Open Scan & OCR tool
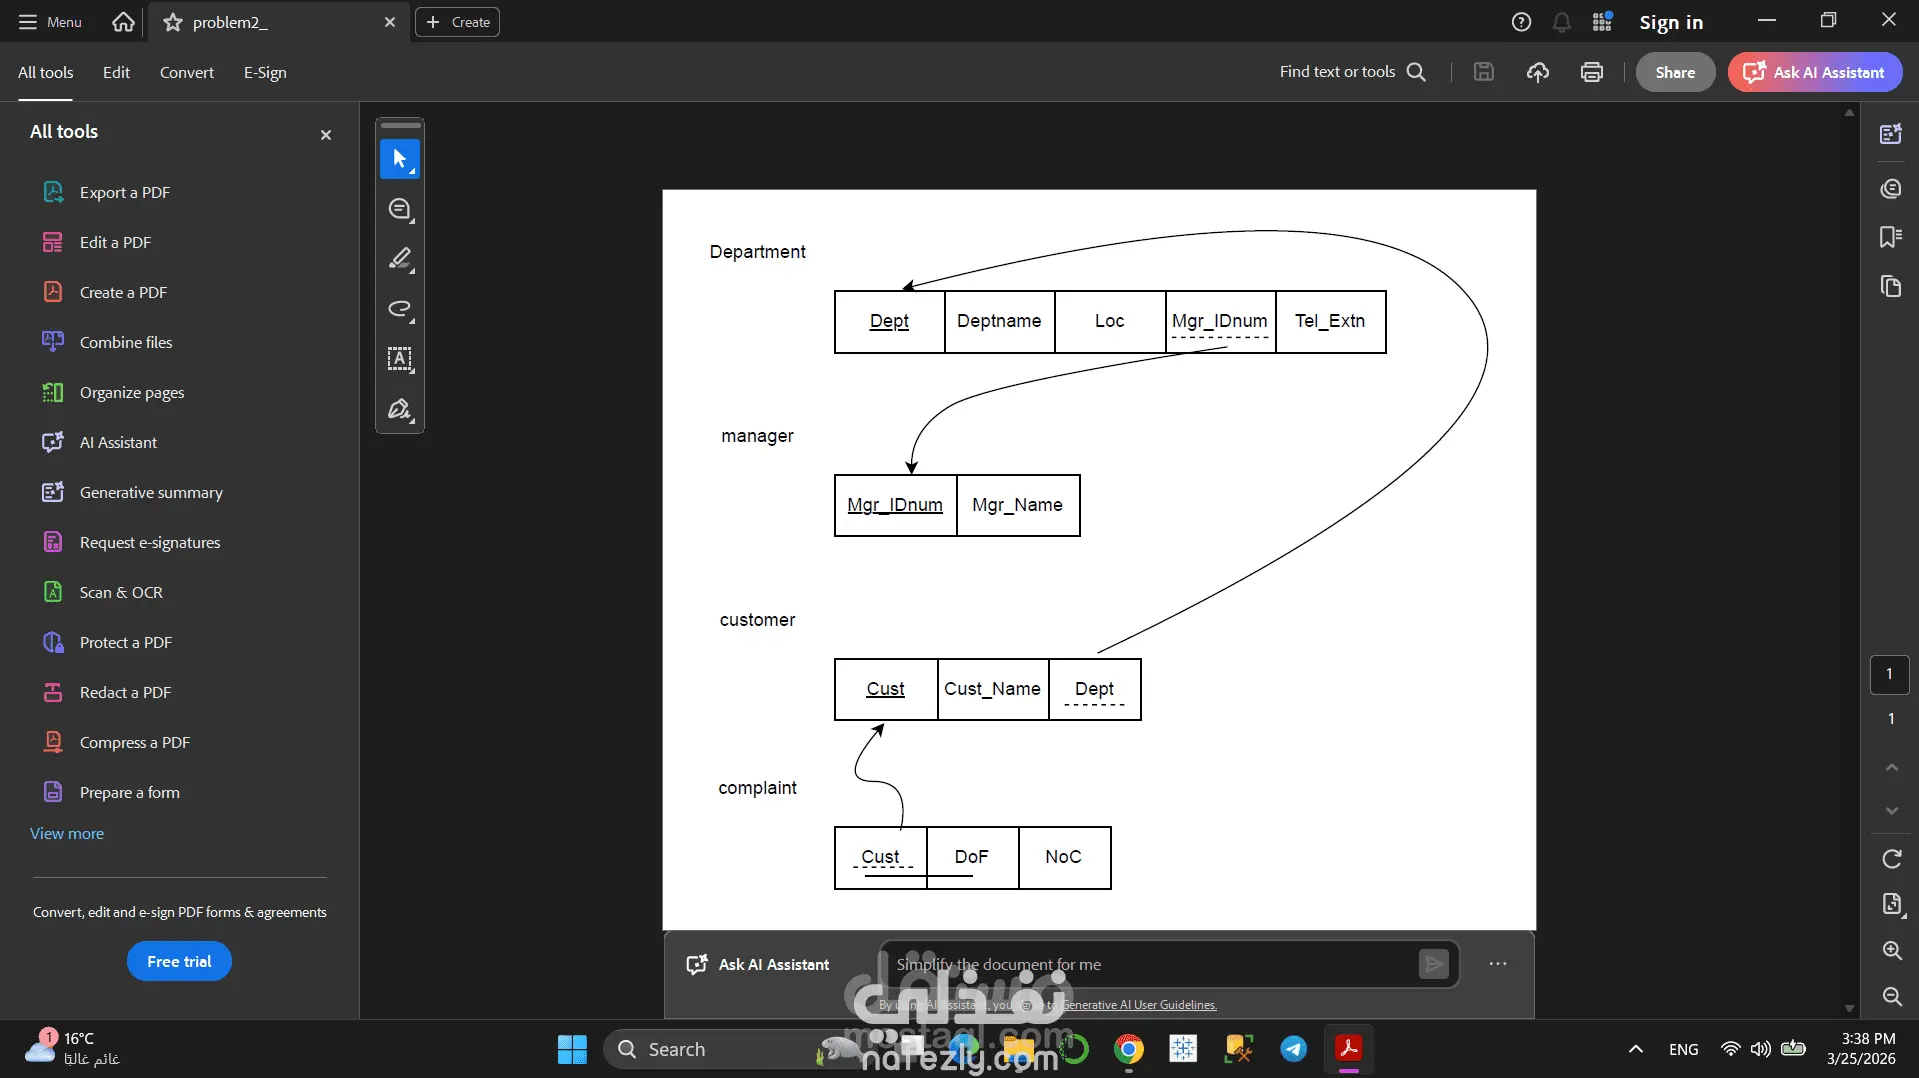Viewport: 1919px width, 1078px height. (x=121, y=592)
